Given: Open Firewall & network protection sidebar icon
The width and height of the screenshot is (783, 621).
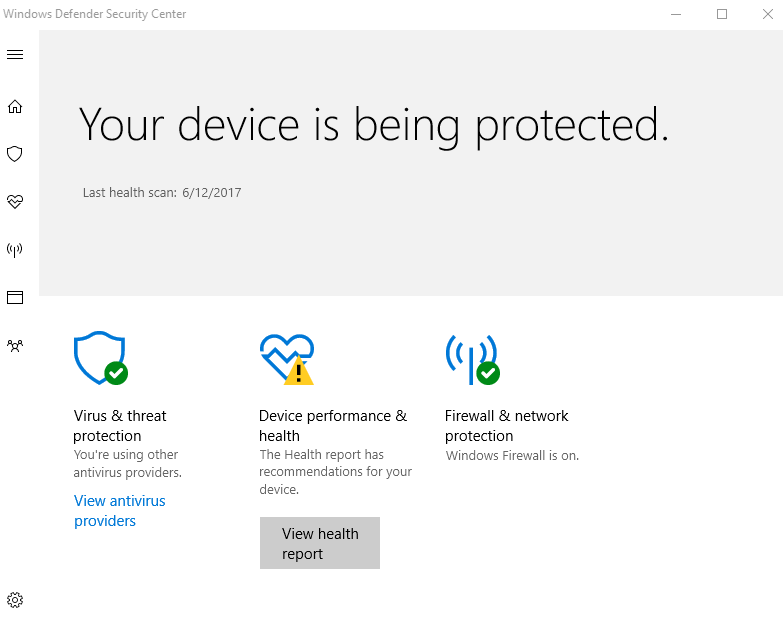Looking at the screenshot, I should (x=15, y=249).
